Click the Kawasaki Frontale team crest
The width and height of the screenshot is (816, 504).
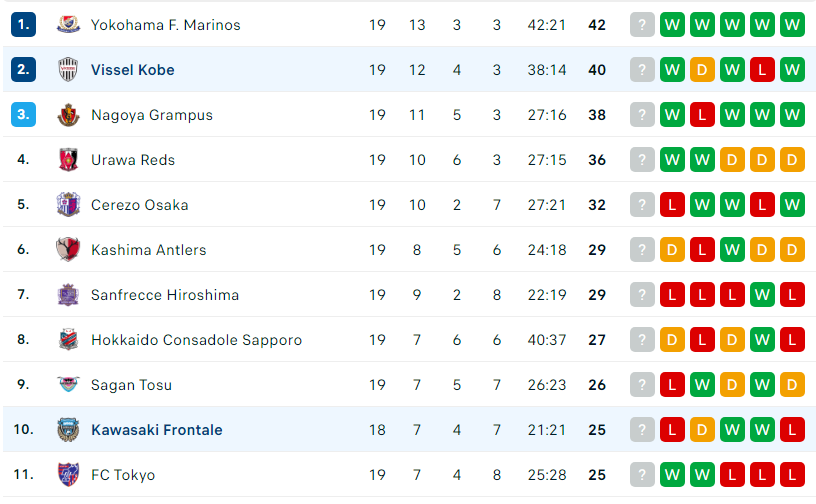pyautogui.click(x=68, y=430)
